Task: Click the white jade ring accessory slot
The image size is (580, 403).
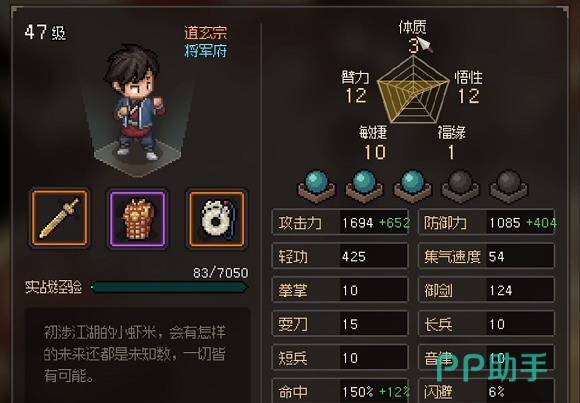Action: 217,218
